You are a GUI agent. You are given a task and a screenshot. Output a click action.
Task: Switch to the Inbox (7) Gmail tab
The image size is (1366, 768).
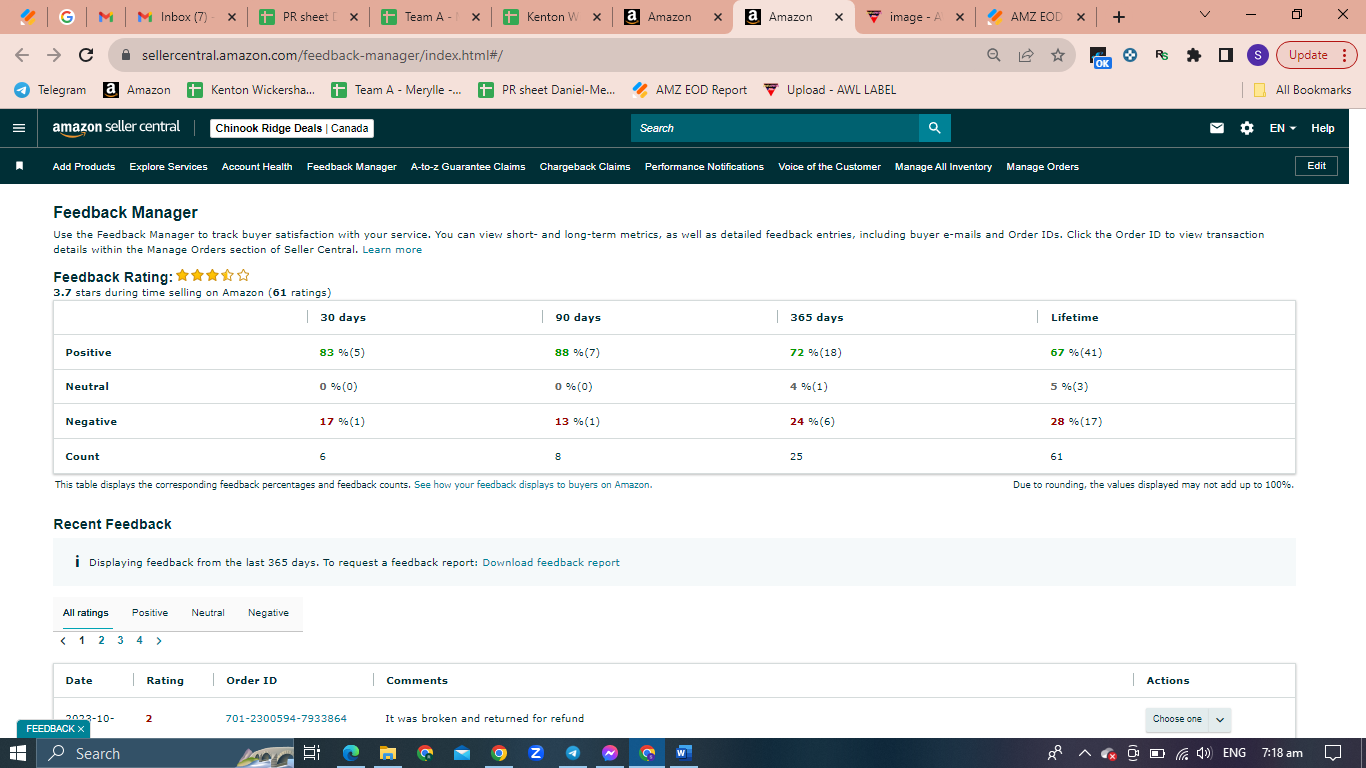[186, 17]
